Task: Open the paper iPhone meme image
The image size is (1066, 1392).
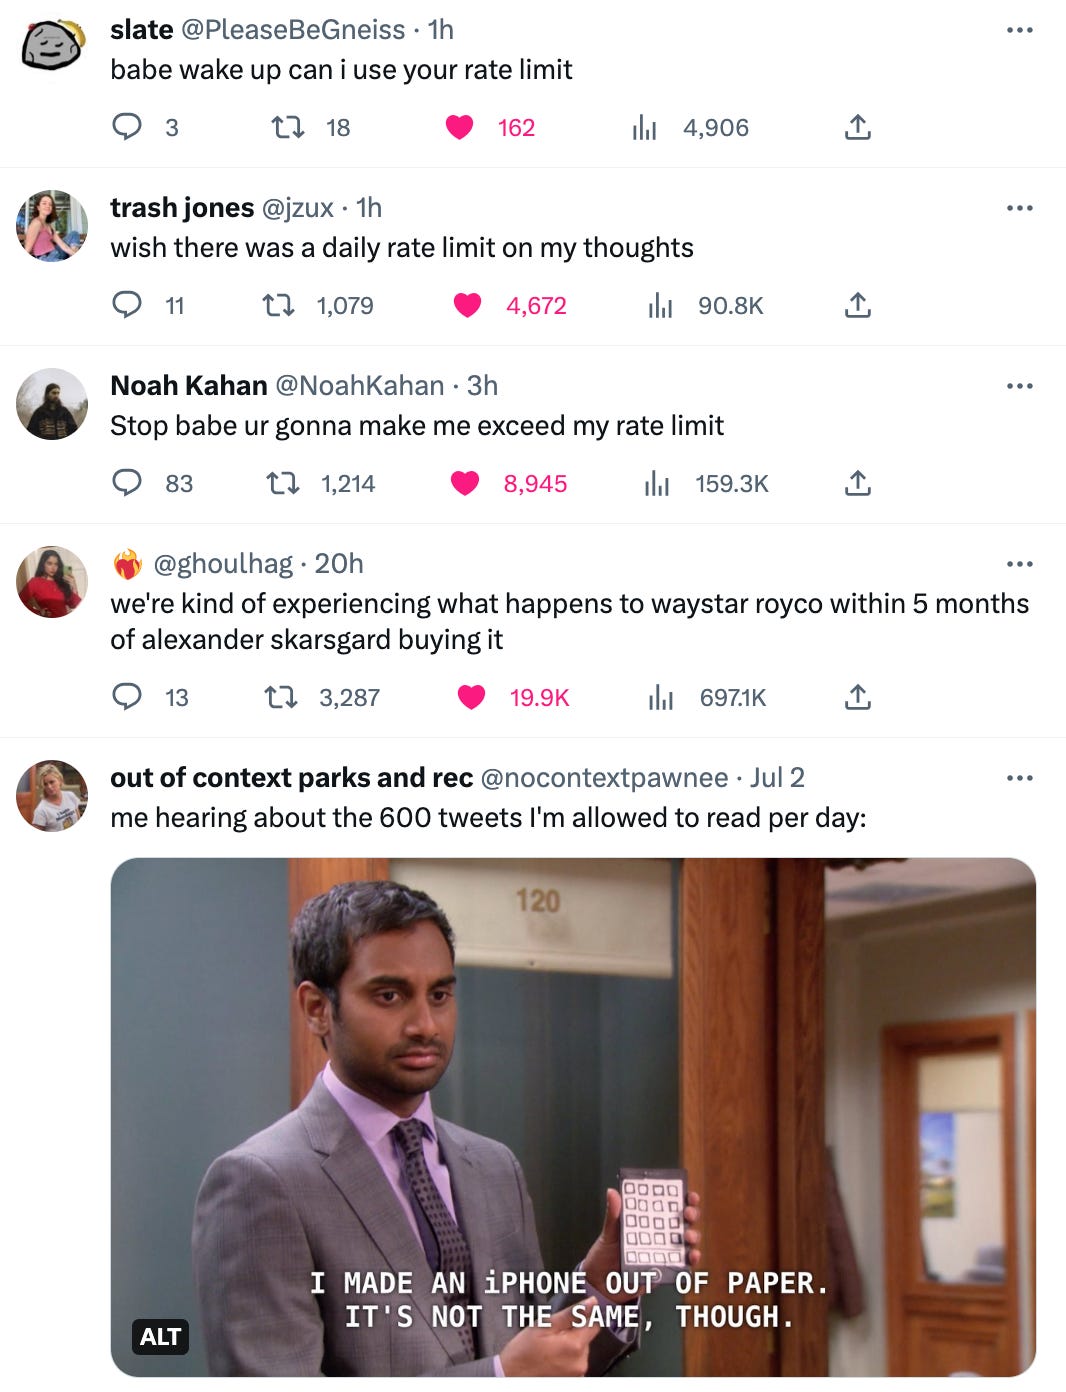Action: (x=573, y=1117)
